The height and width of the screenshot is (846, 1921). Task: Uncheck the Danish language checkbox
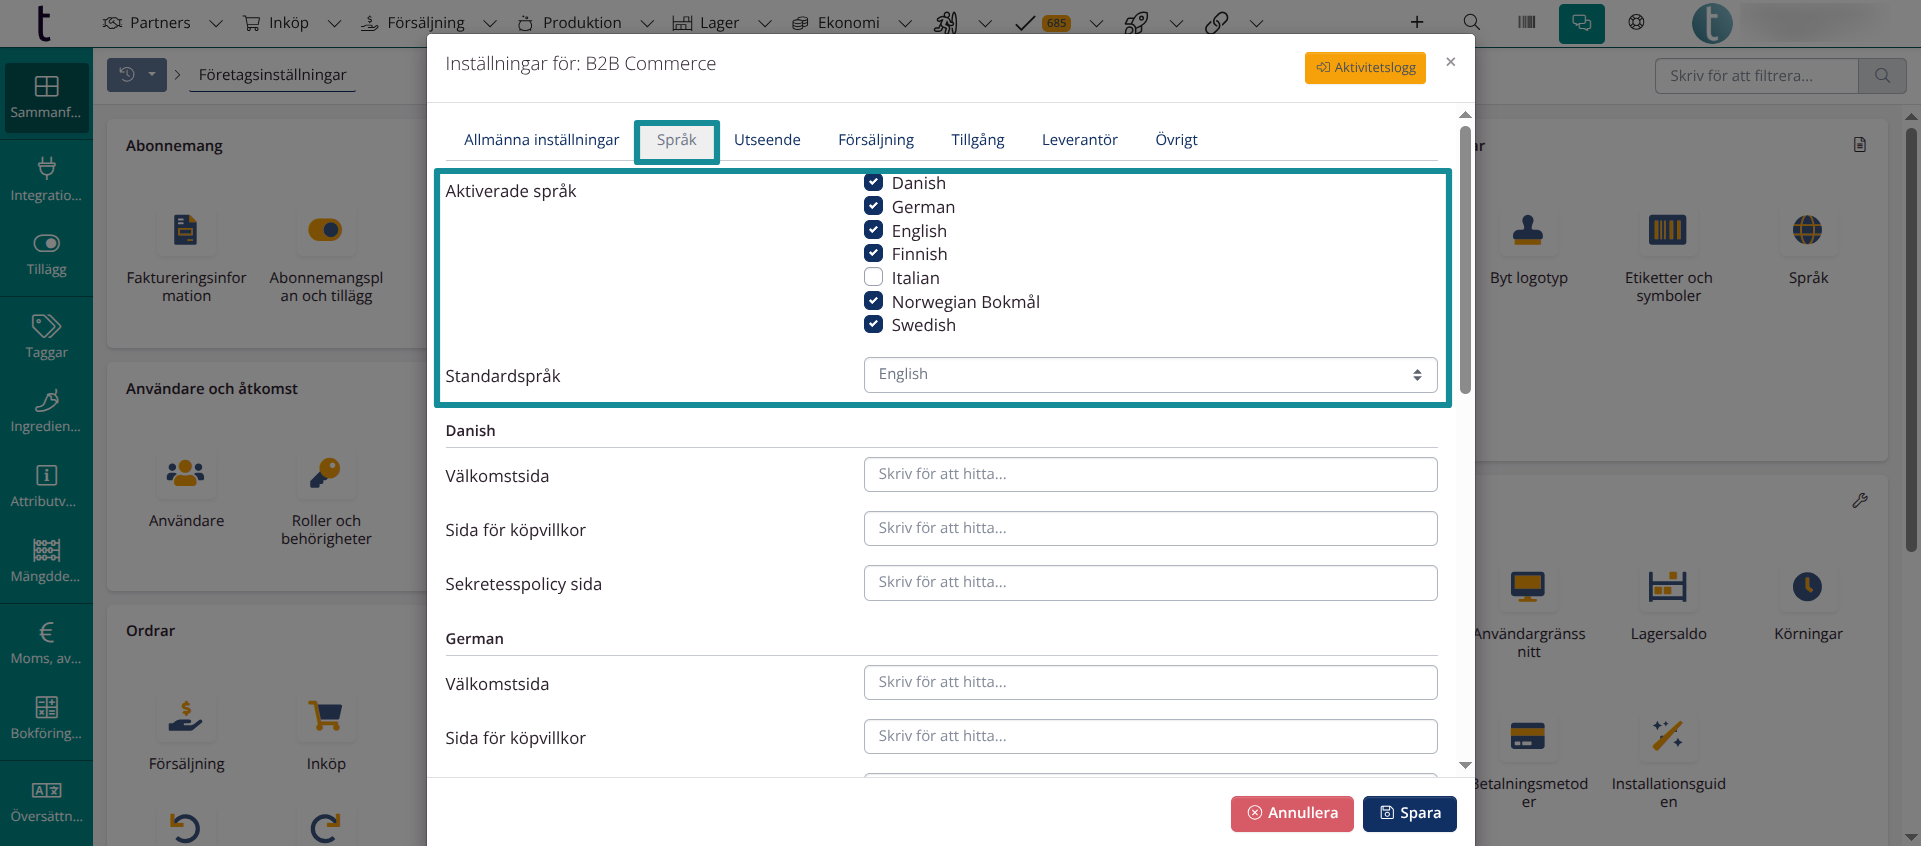[874, 182]
